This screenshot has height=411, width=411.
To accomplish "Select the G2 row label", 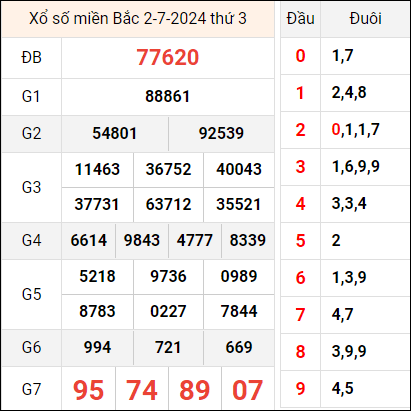I will 31,133.
